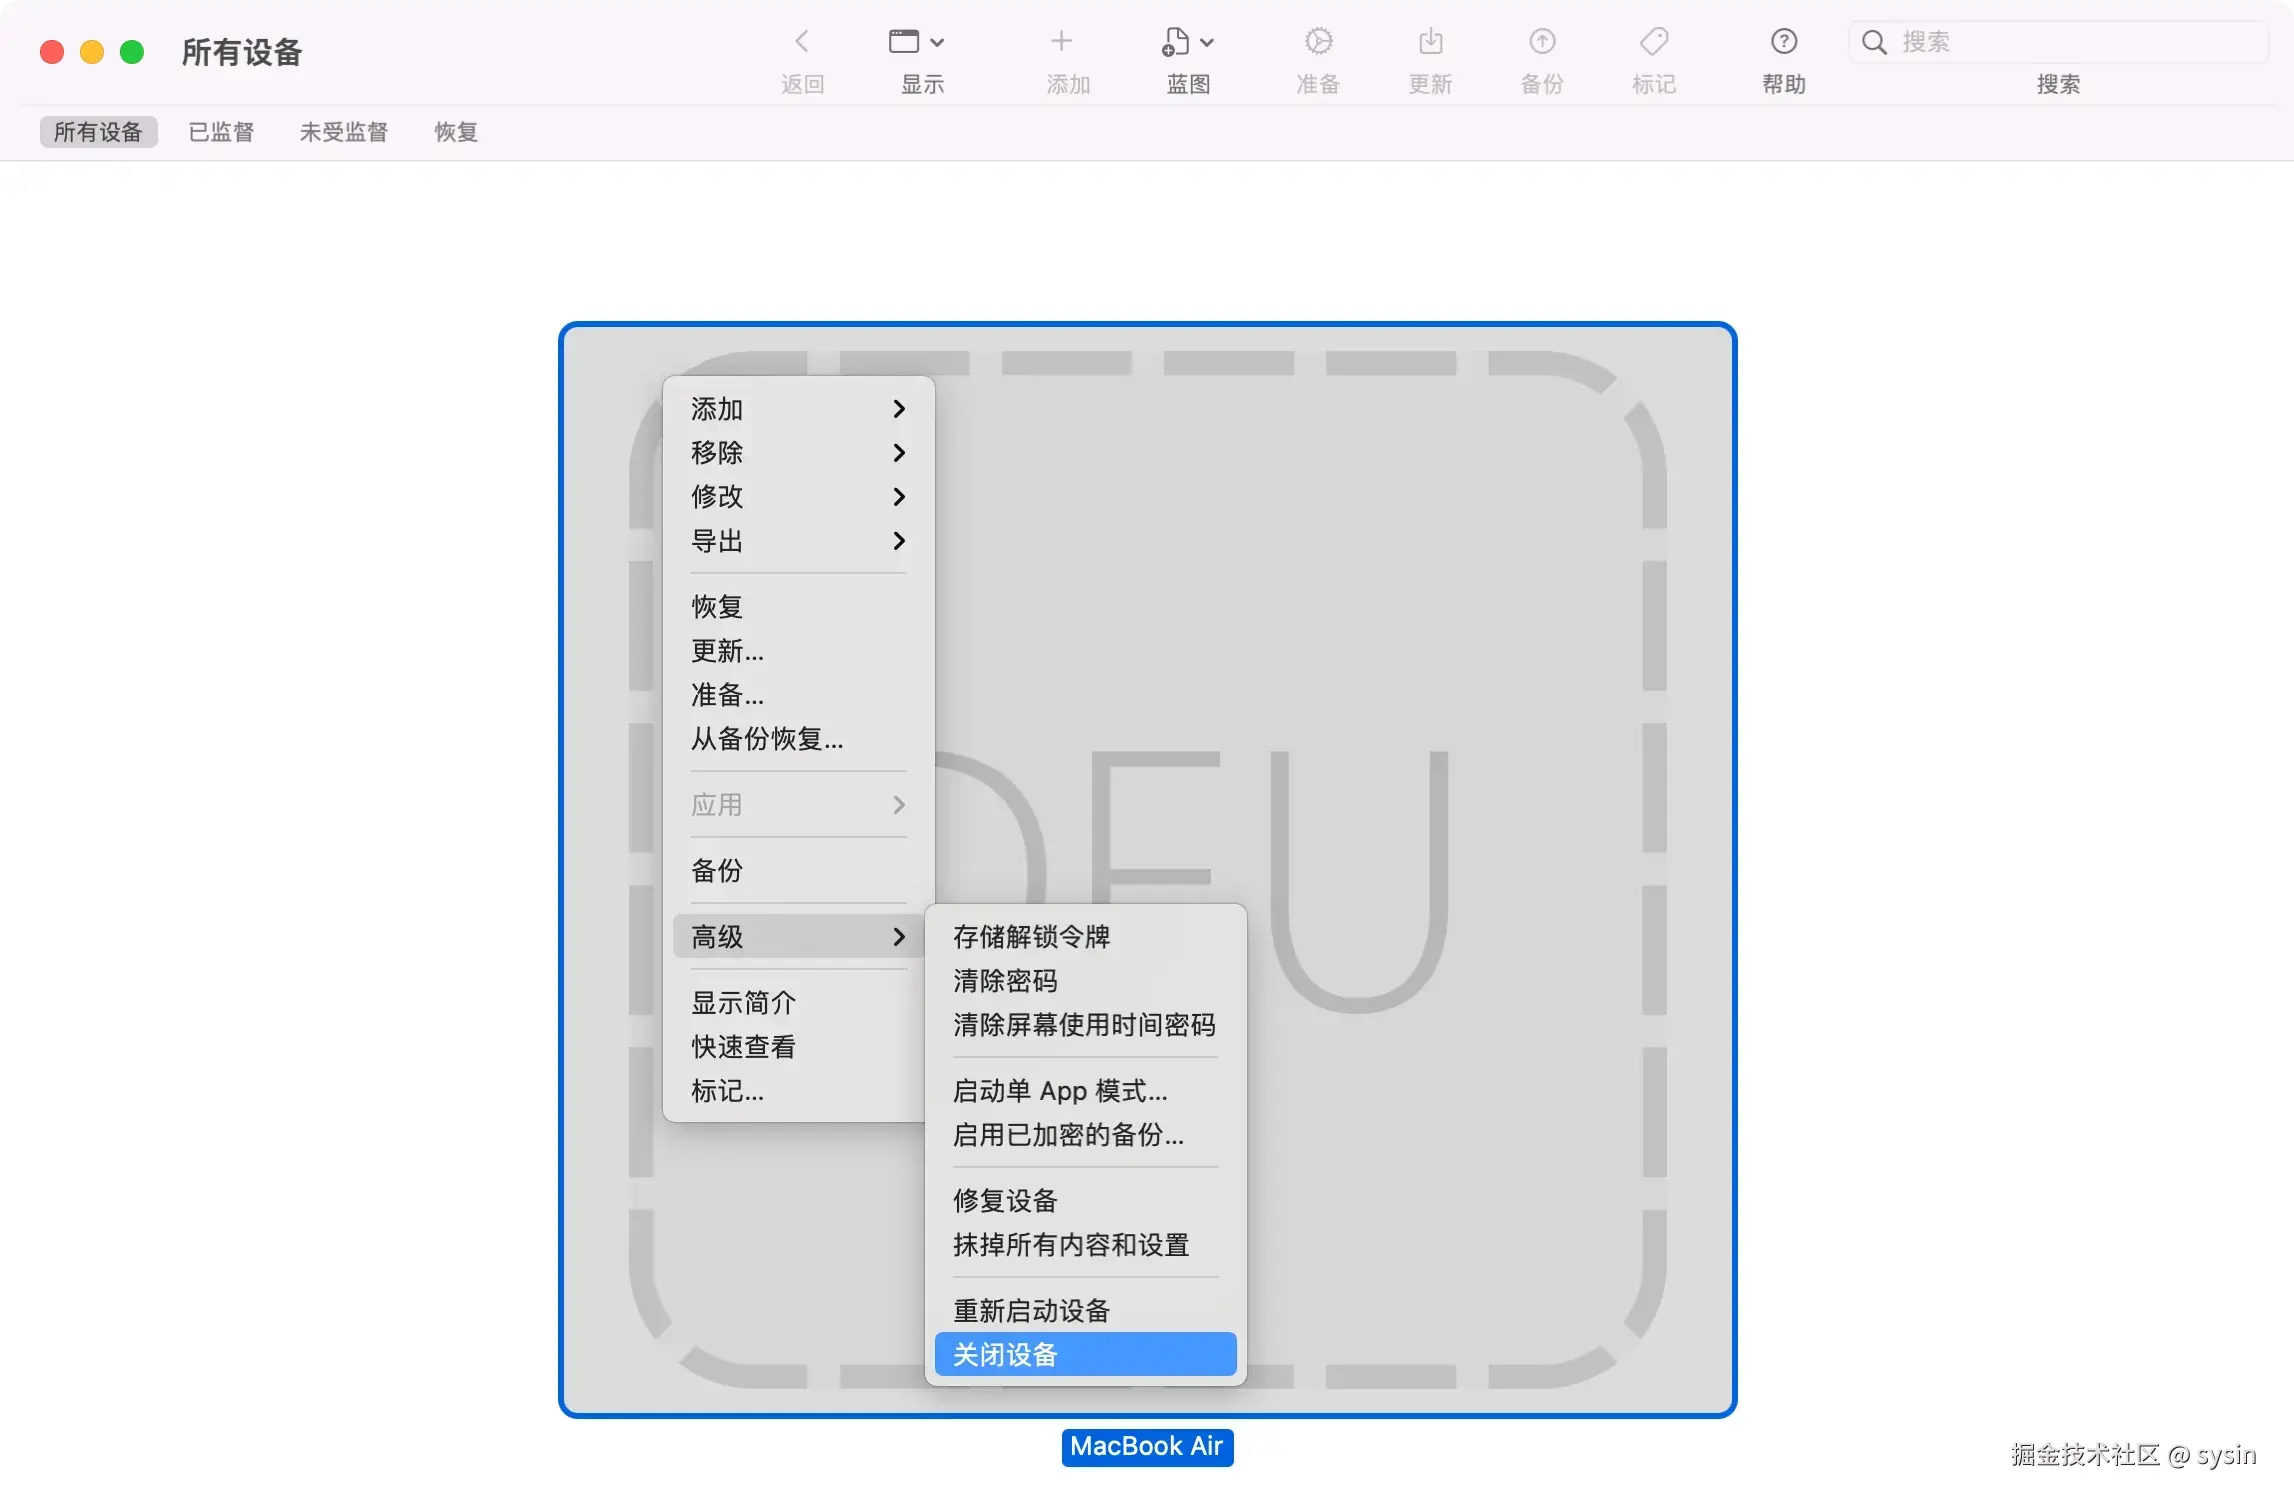Click the 更新 update icon
The image size is (2294, 1506).
[x=1430, y=42]
